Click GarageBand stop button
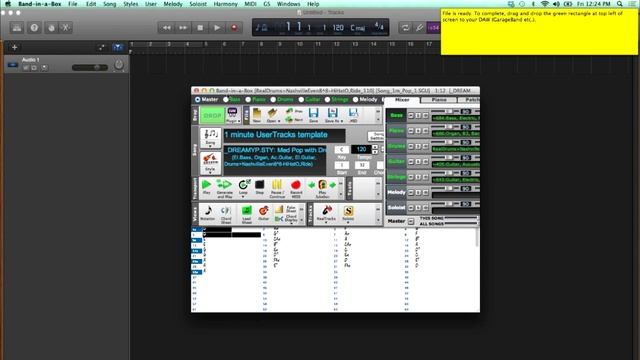 tap(200, 28)
